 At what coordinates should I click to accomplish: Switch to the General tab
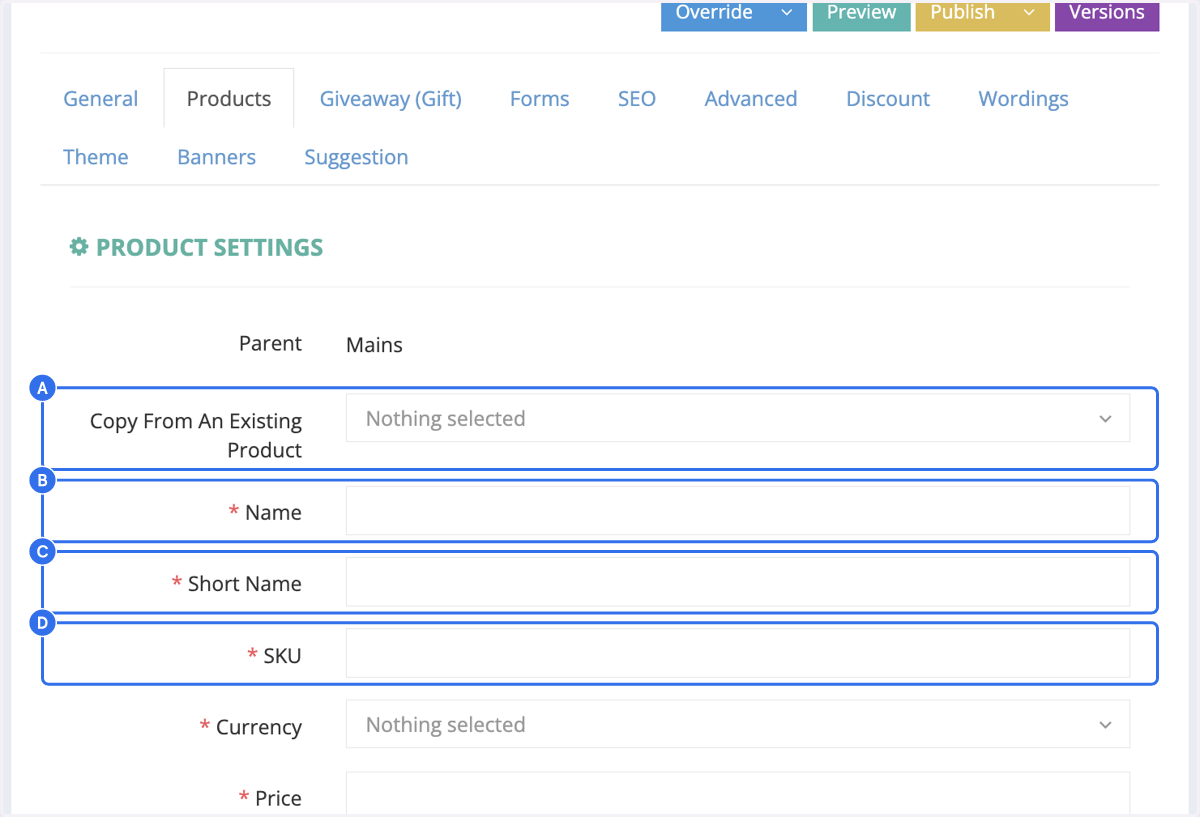[101, 99]
